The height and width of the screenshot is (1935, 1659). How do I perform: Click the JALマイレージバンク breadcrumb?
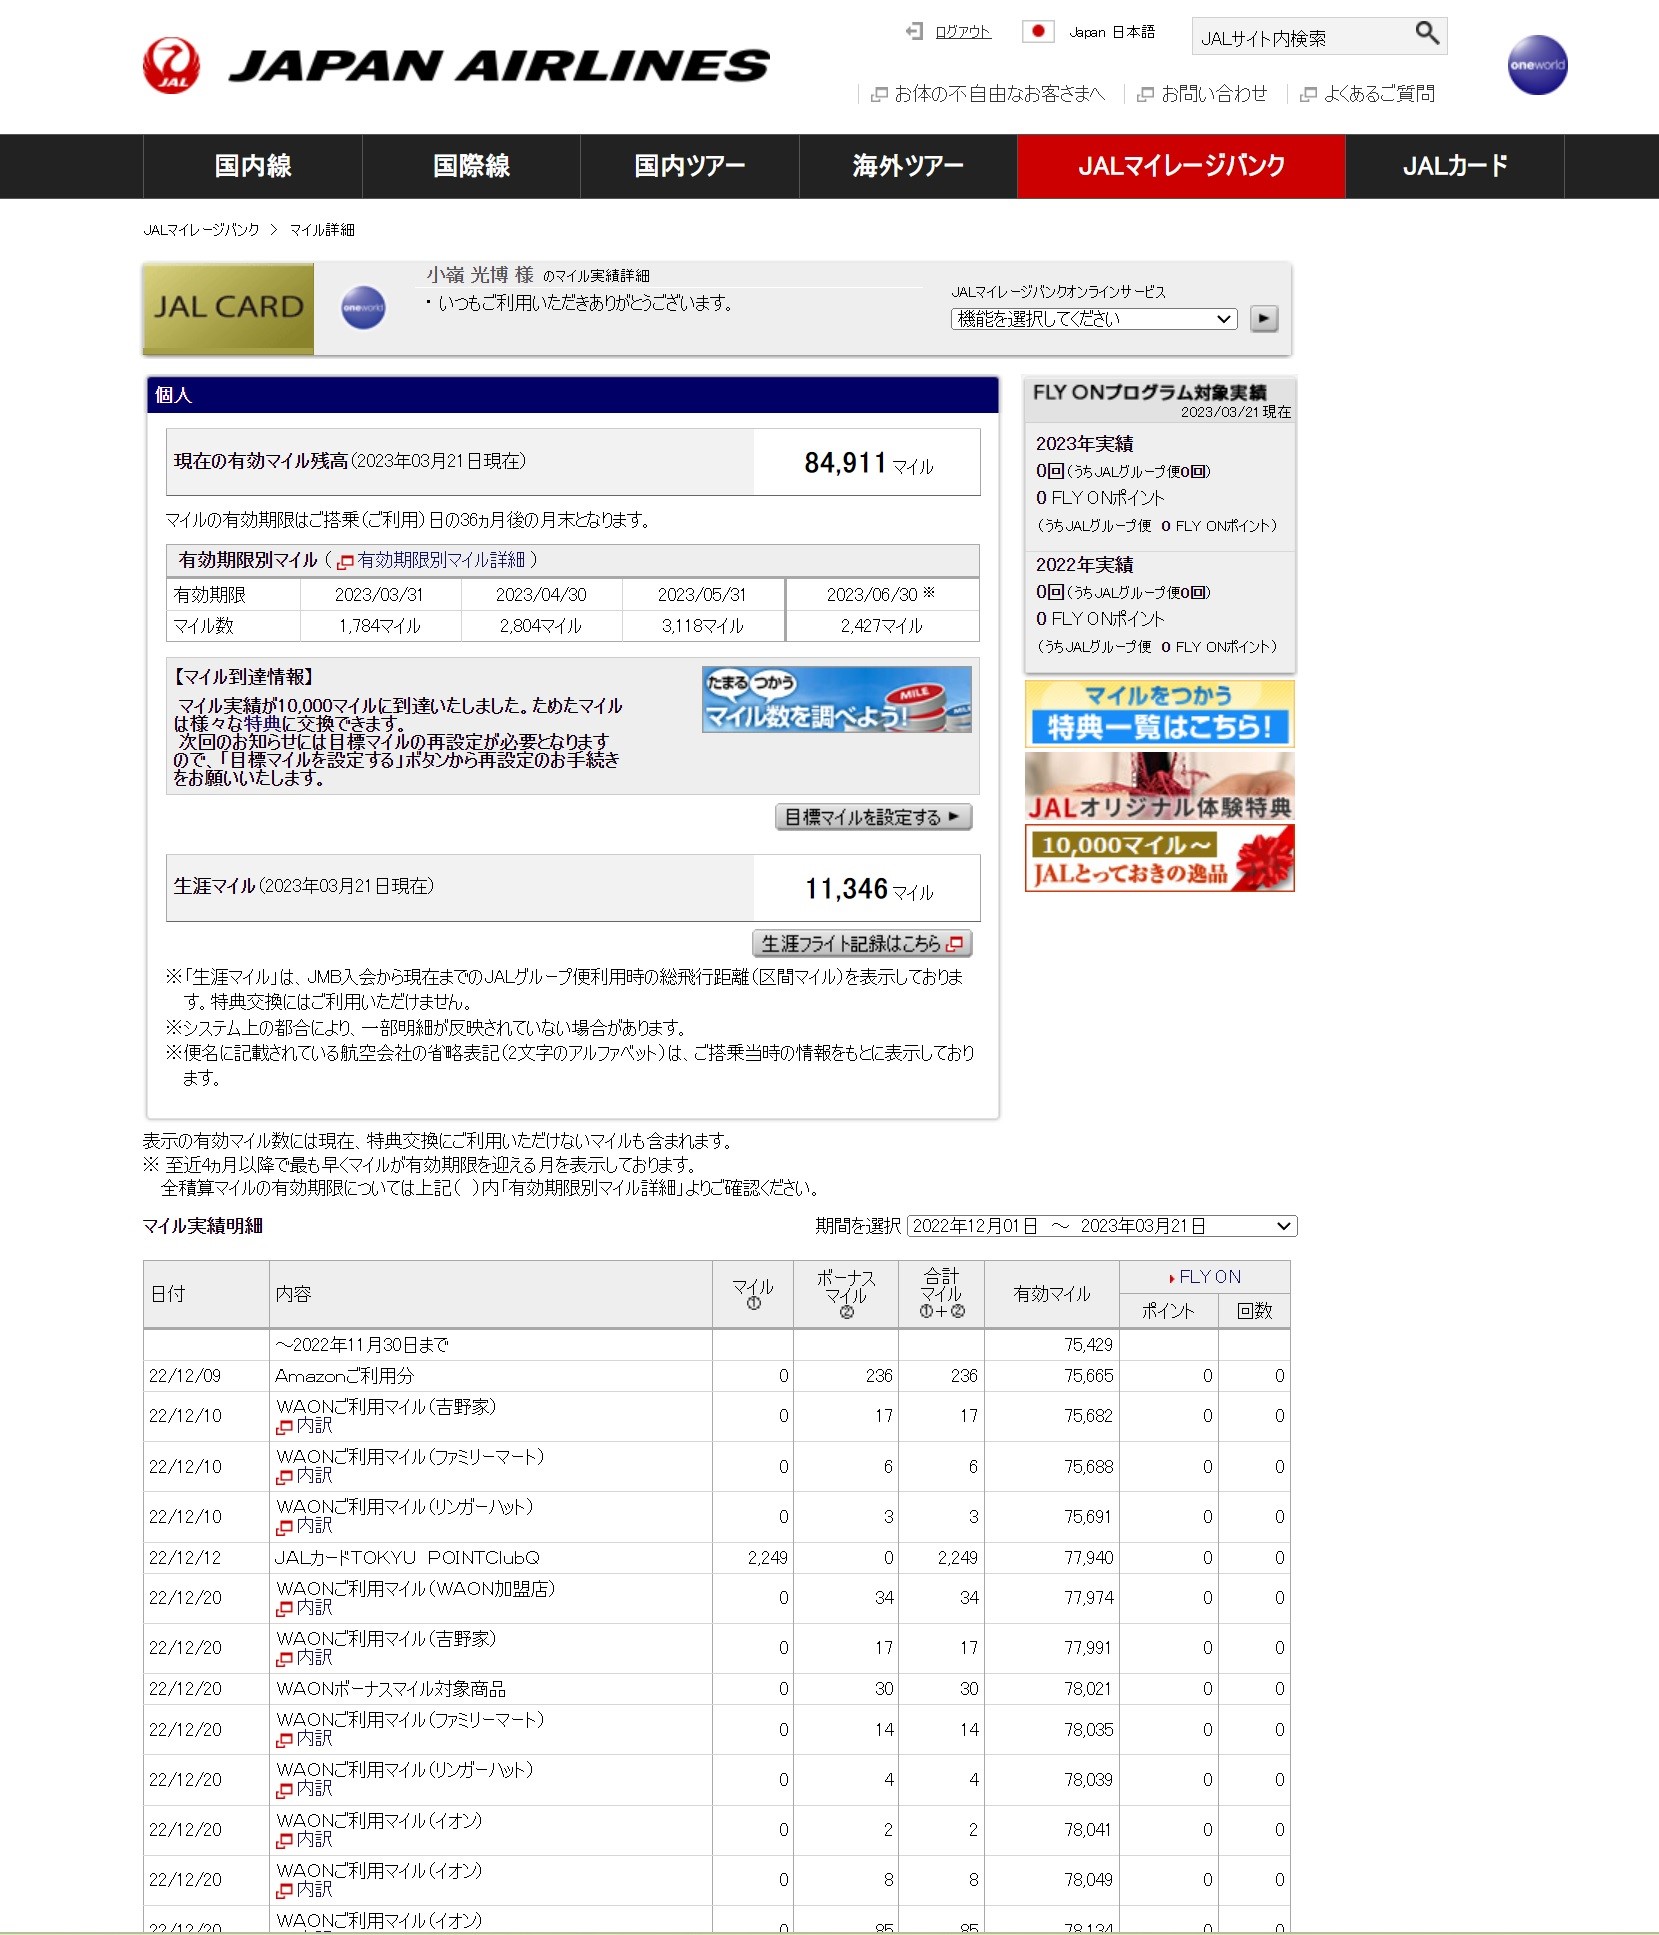[201, 230]
